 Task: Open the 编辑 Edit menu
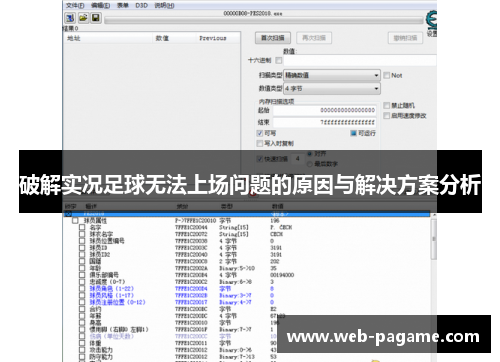point(100,5)
